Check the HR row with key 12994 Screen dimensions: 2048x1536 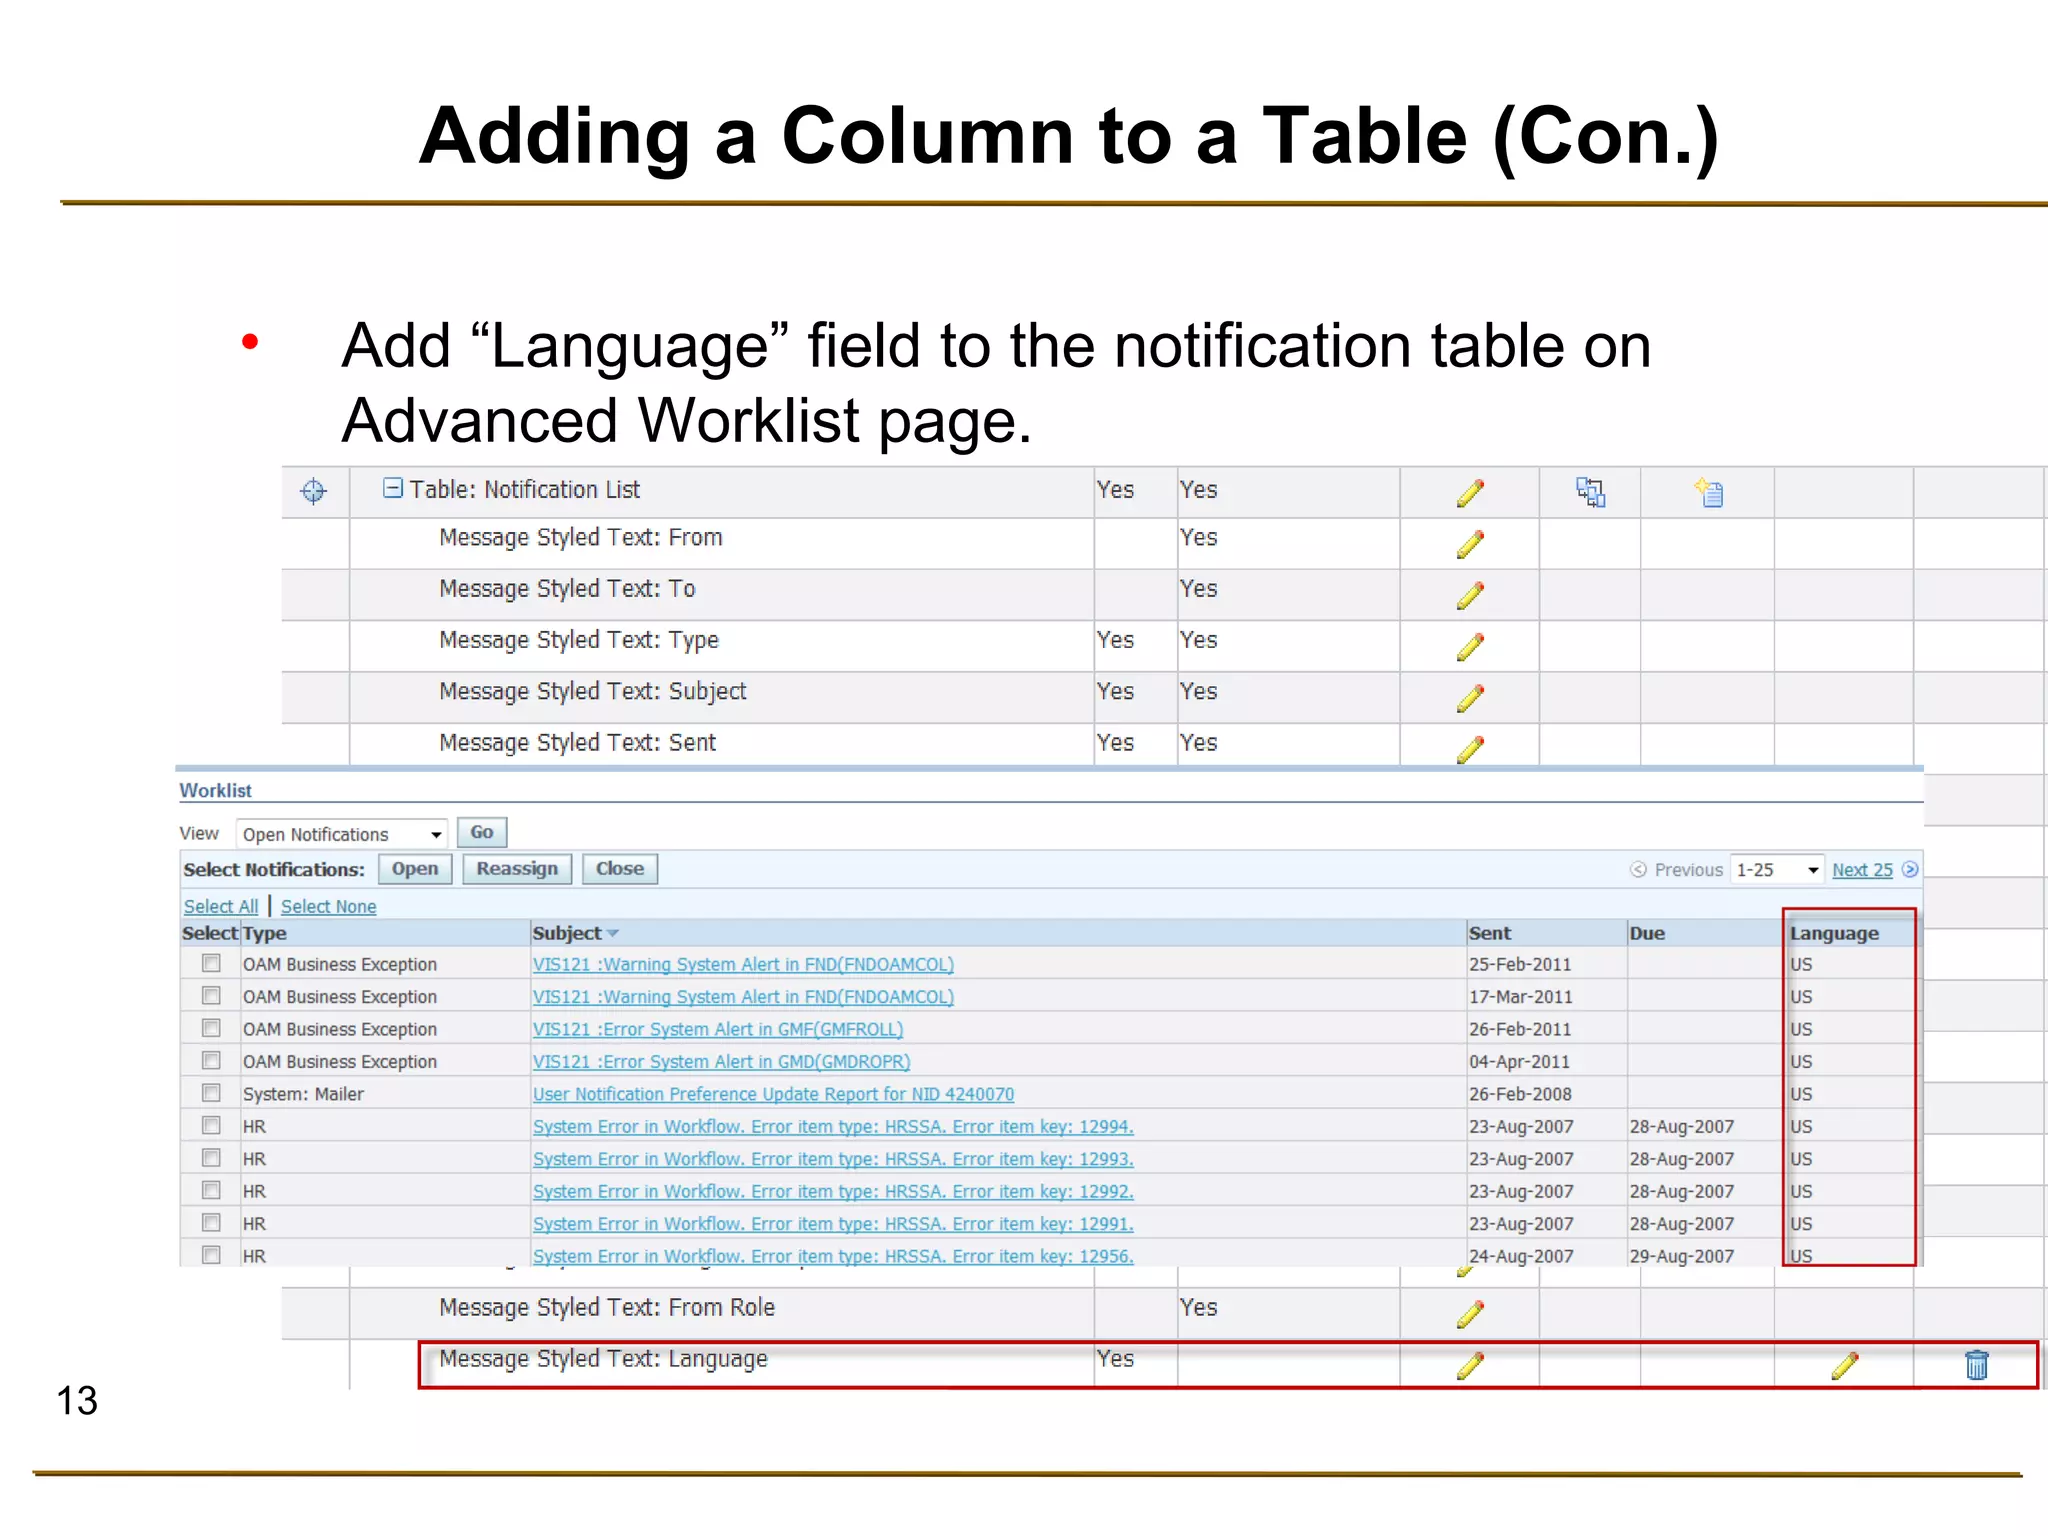[x=211, y=1125]
